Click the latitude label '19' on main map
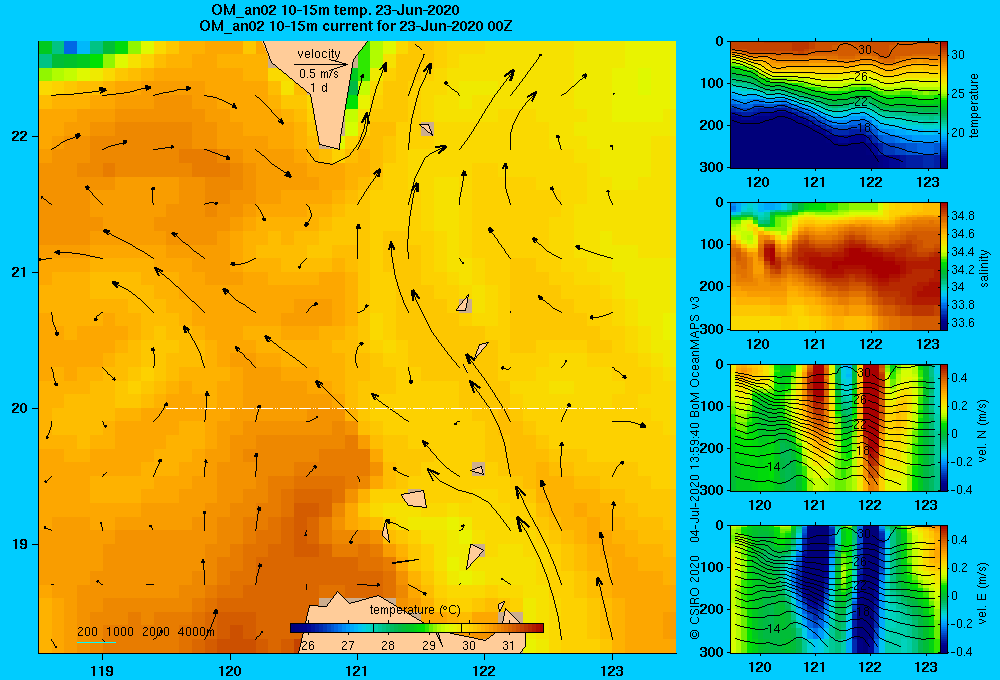 click(x=19, y=544)
